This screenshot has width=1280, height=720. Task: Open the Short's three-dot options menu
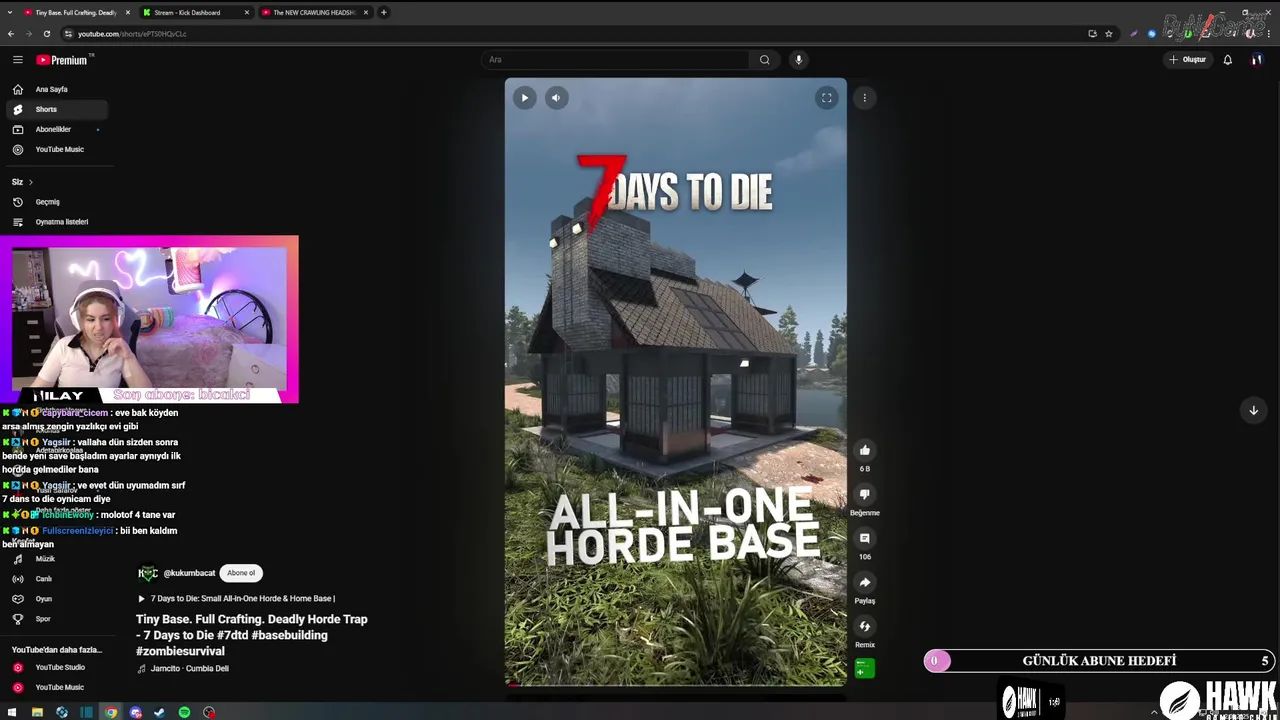point(865,98)
